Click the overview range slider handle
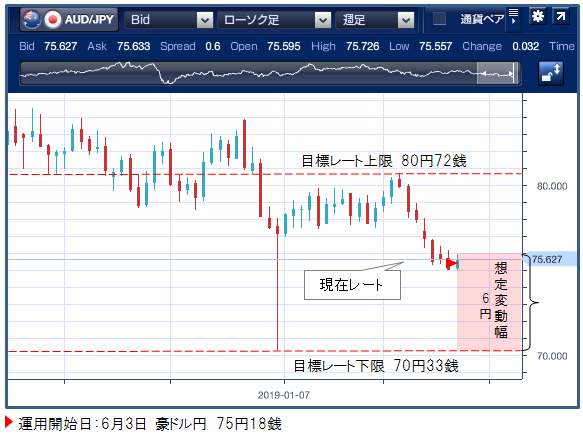 (x=498, y=74)
